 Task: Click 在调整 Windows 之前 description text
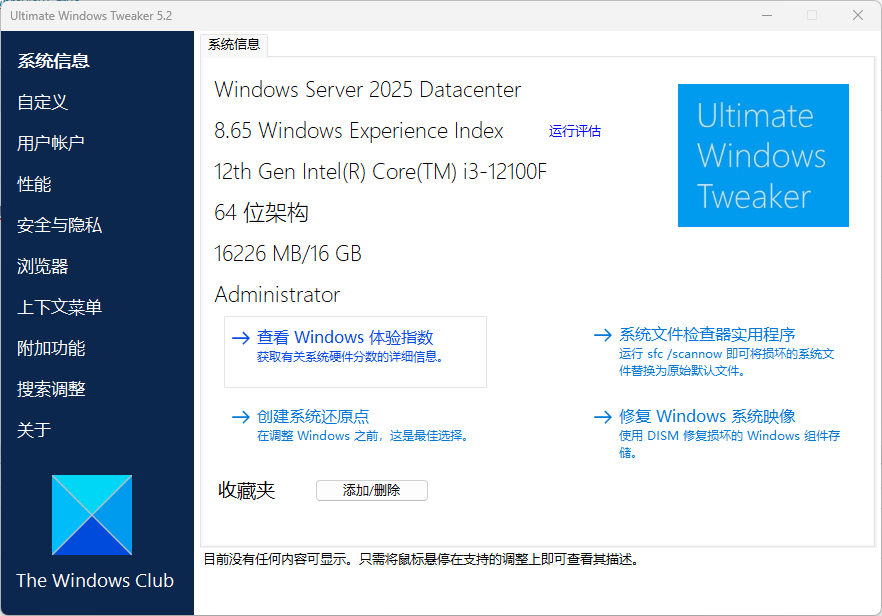[363, 436]
